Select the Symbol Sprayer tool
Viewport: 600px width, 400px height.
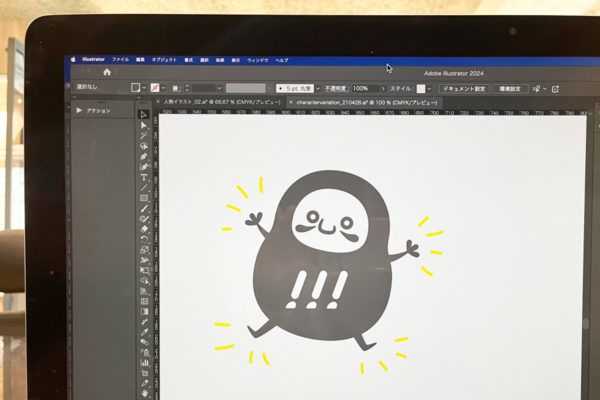tap(144, 353)
